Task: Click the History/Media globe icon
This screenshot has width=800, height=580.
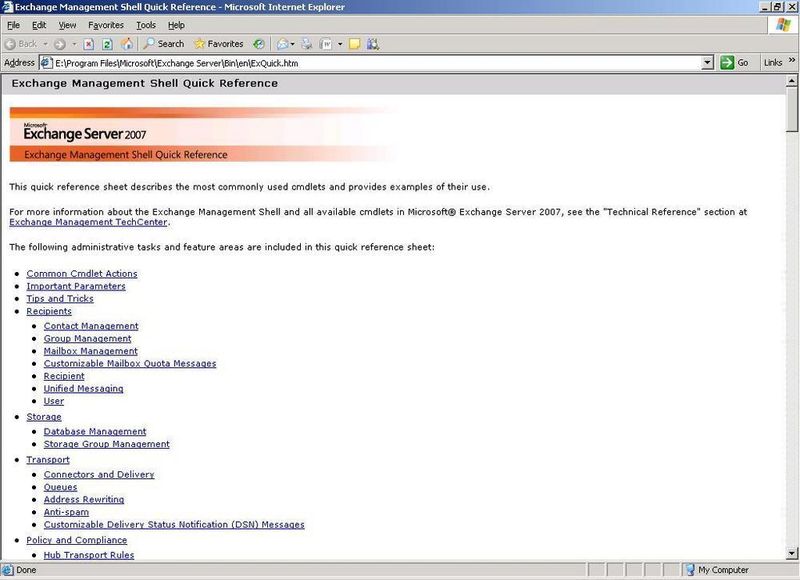Action: (259, 44)
